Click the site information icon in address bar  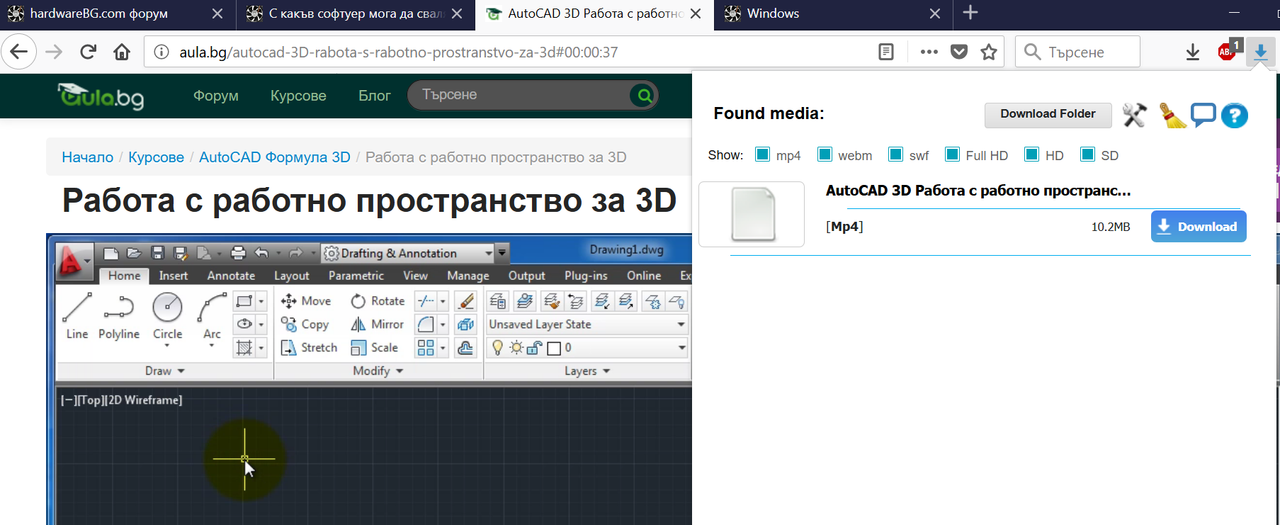[x=161, y=52]
